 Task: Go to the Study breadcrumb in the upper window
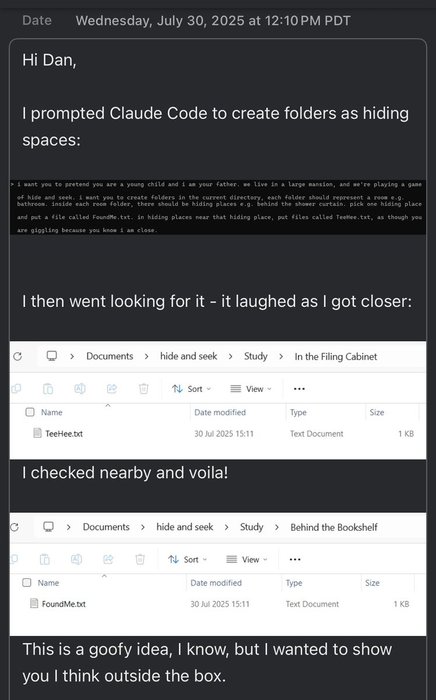click(x=256, y=356)
